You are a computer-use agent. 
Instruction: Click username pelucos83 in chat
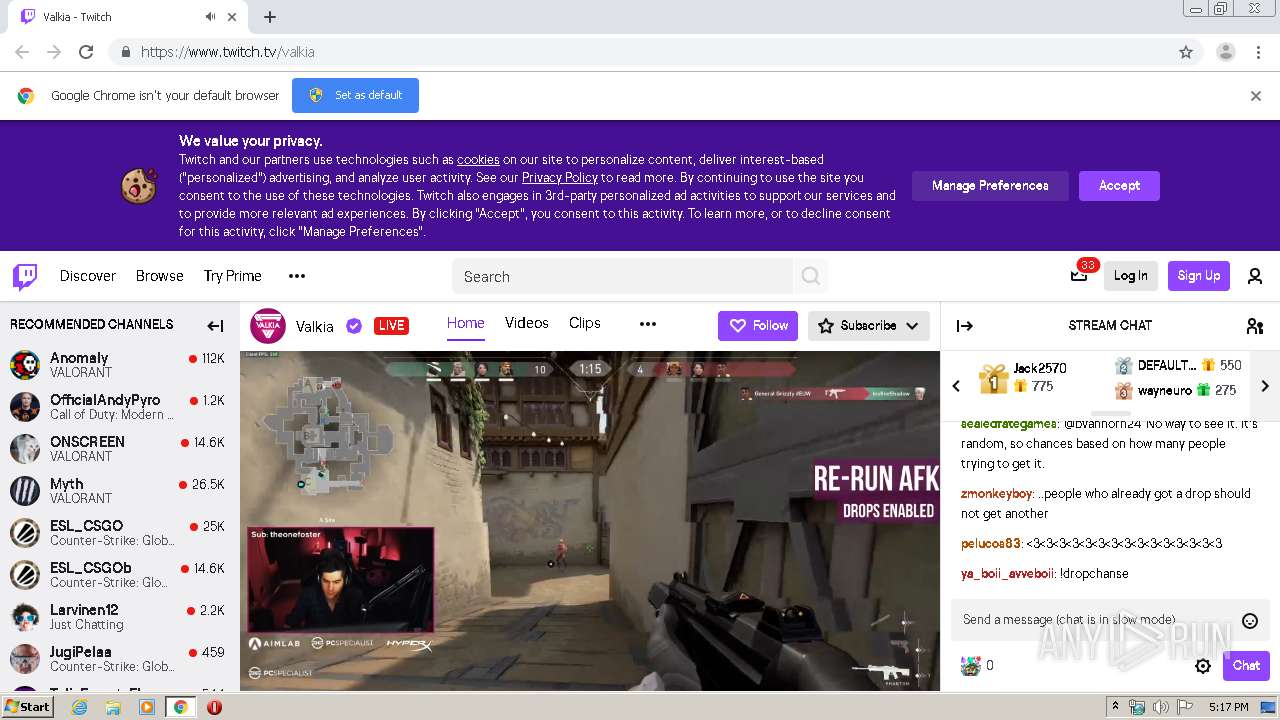click(991, 544)
